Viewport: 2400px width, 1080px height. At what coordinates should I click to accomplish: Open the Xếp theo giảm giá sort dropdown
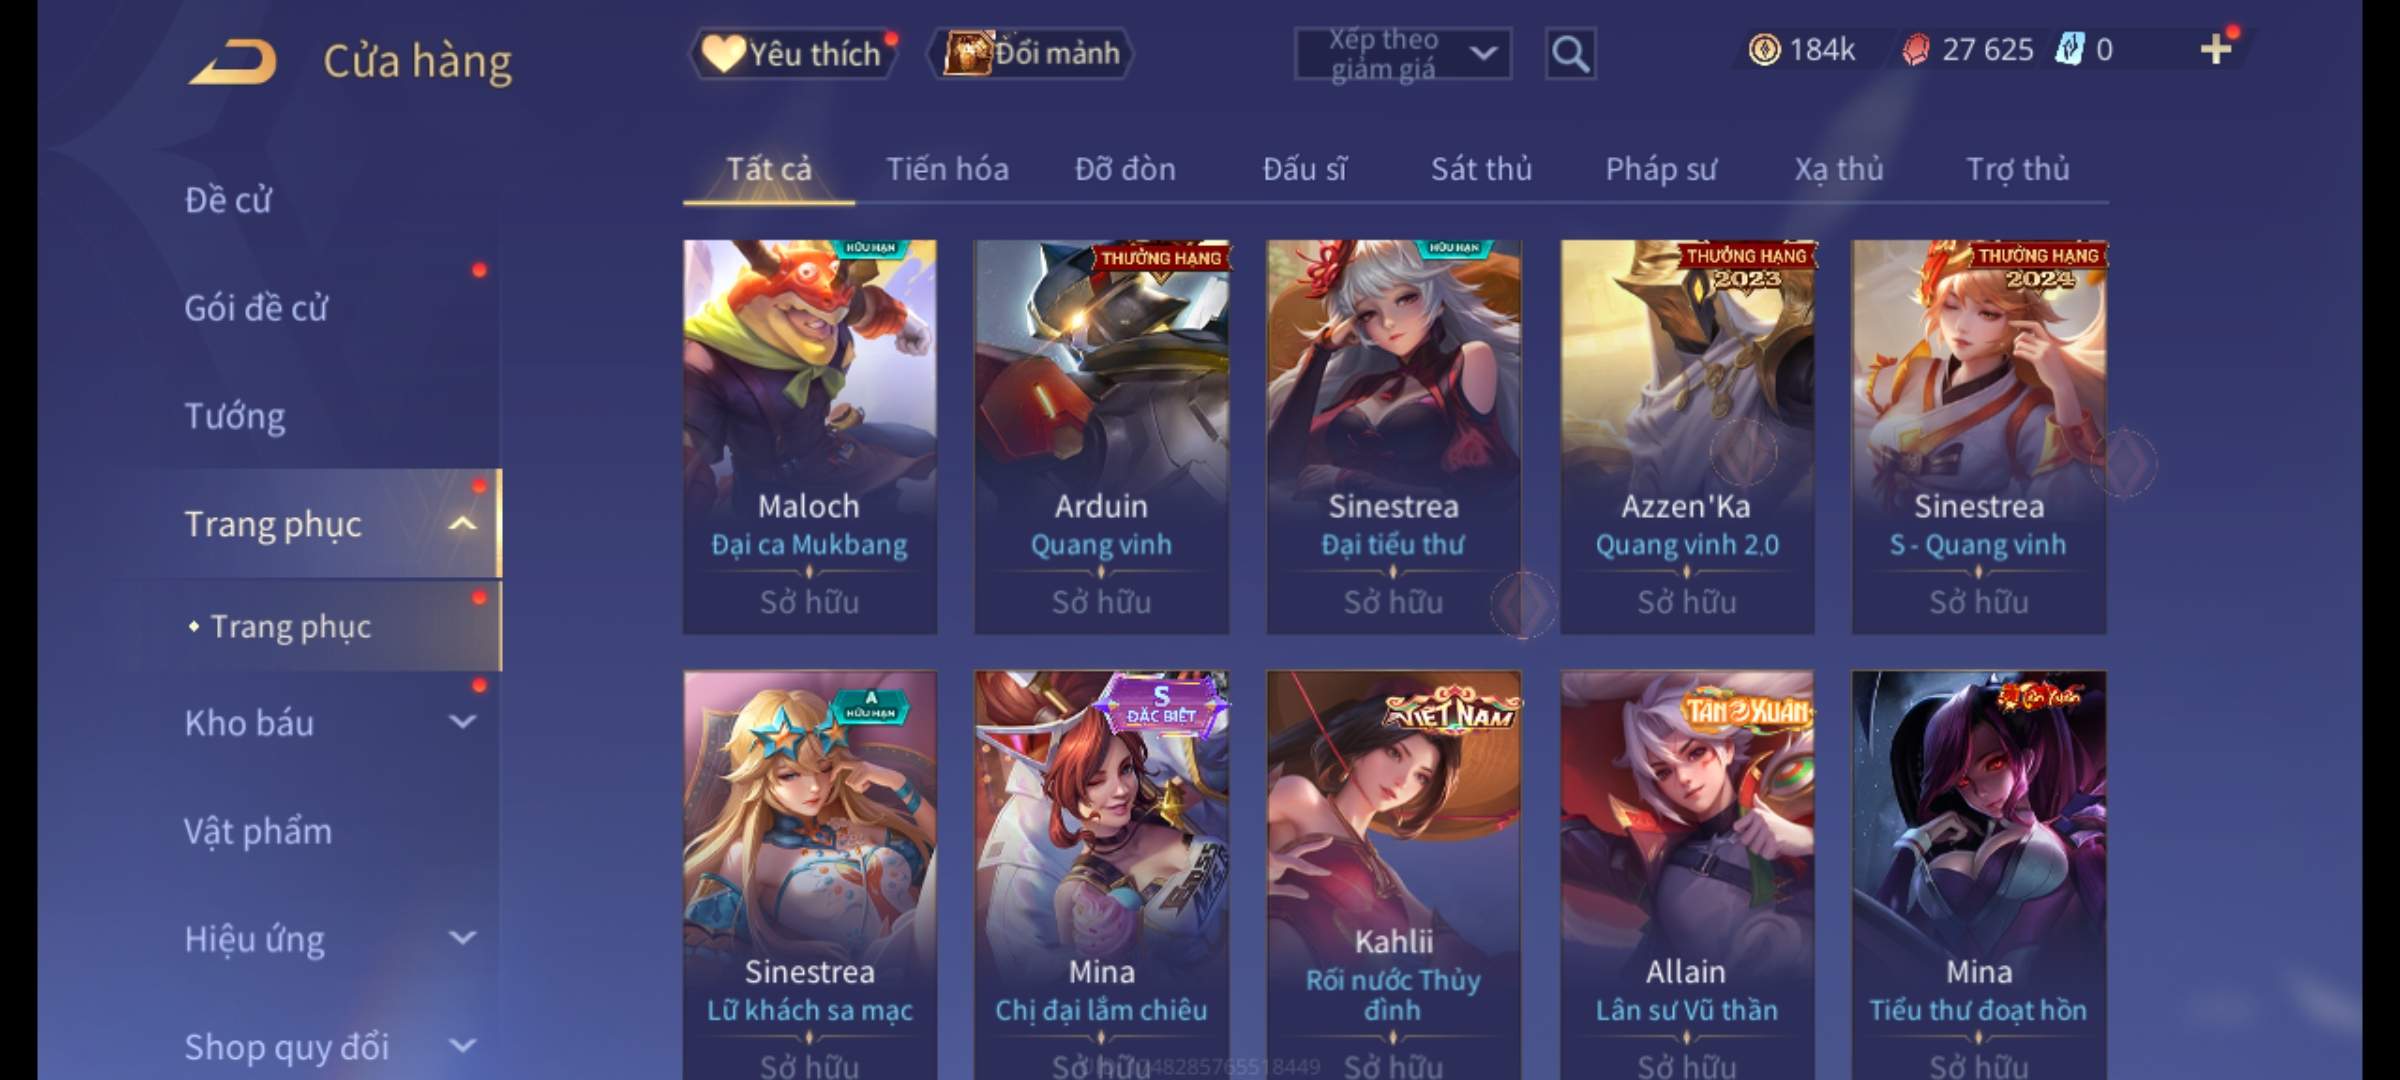pos(1402,54)
